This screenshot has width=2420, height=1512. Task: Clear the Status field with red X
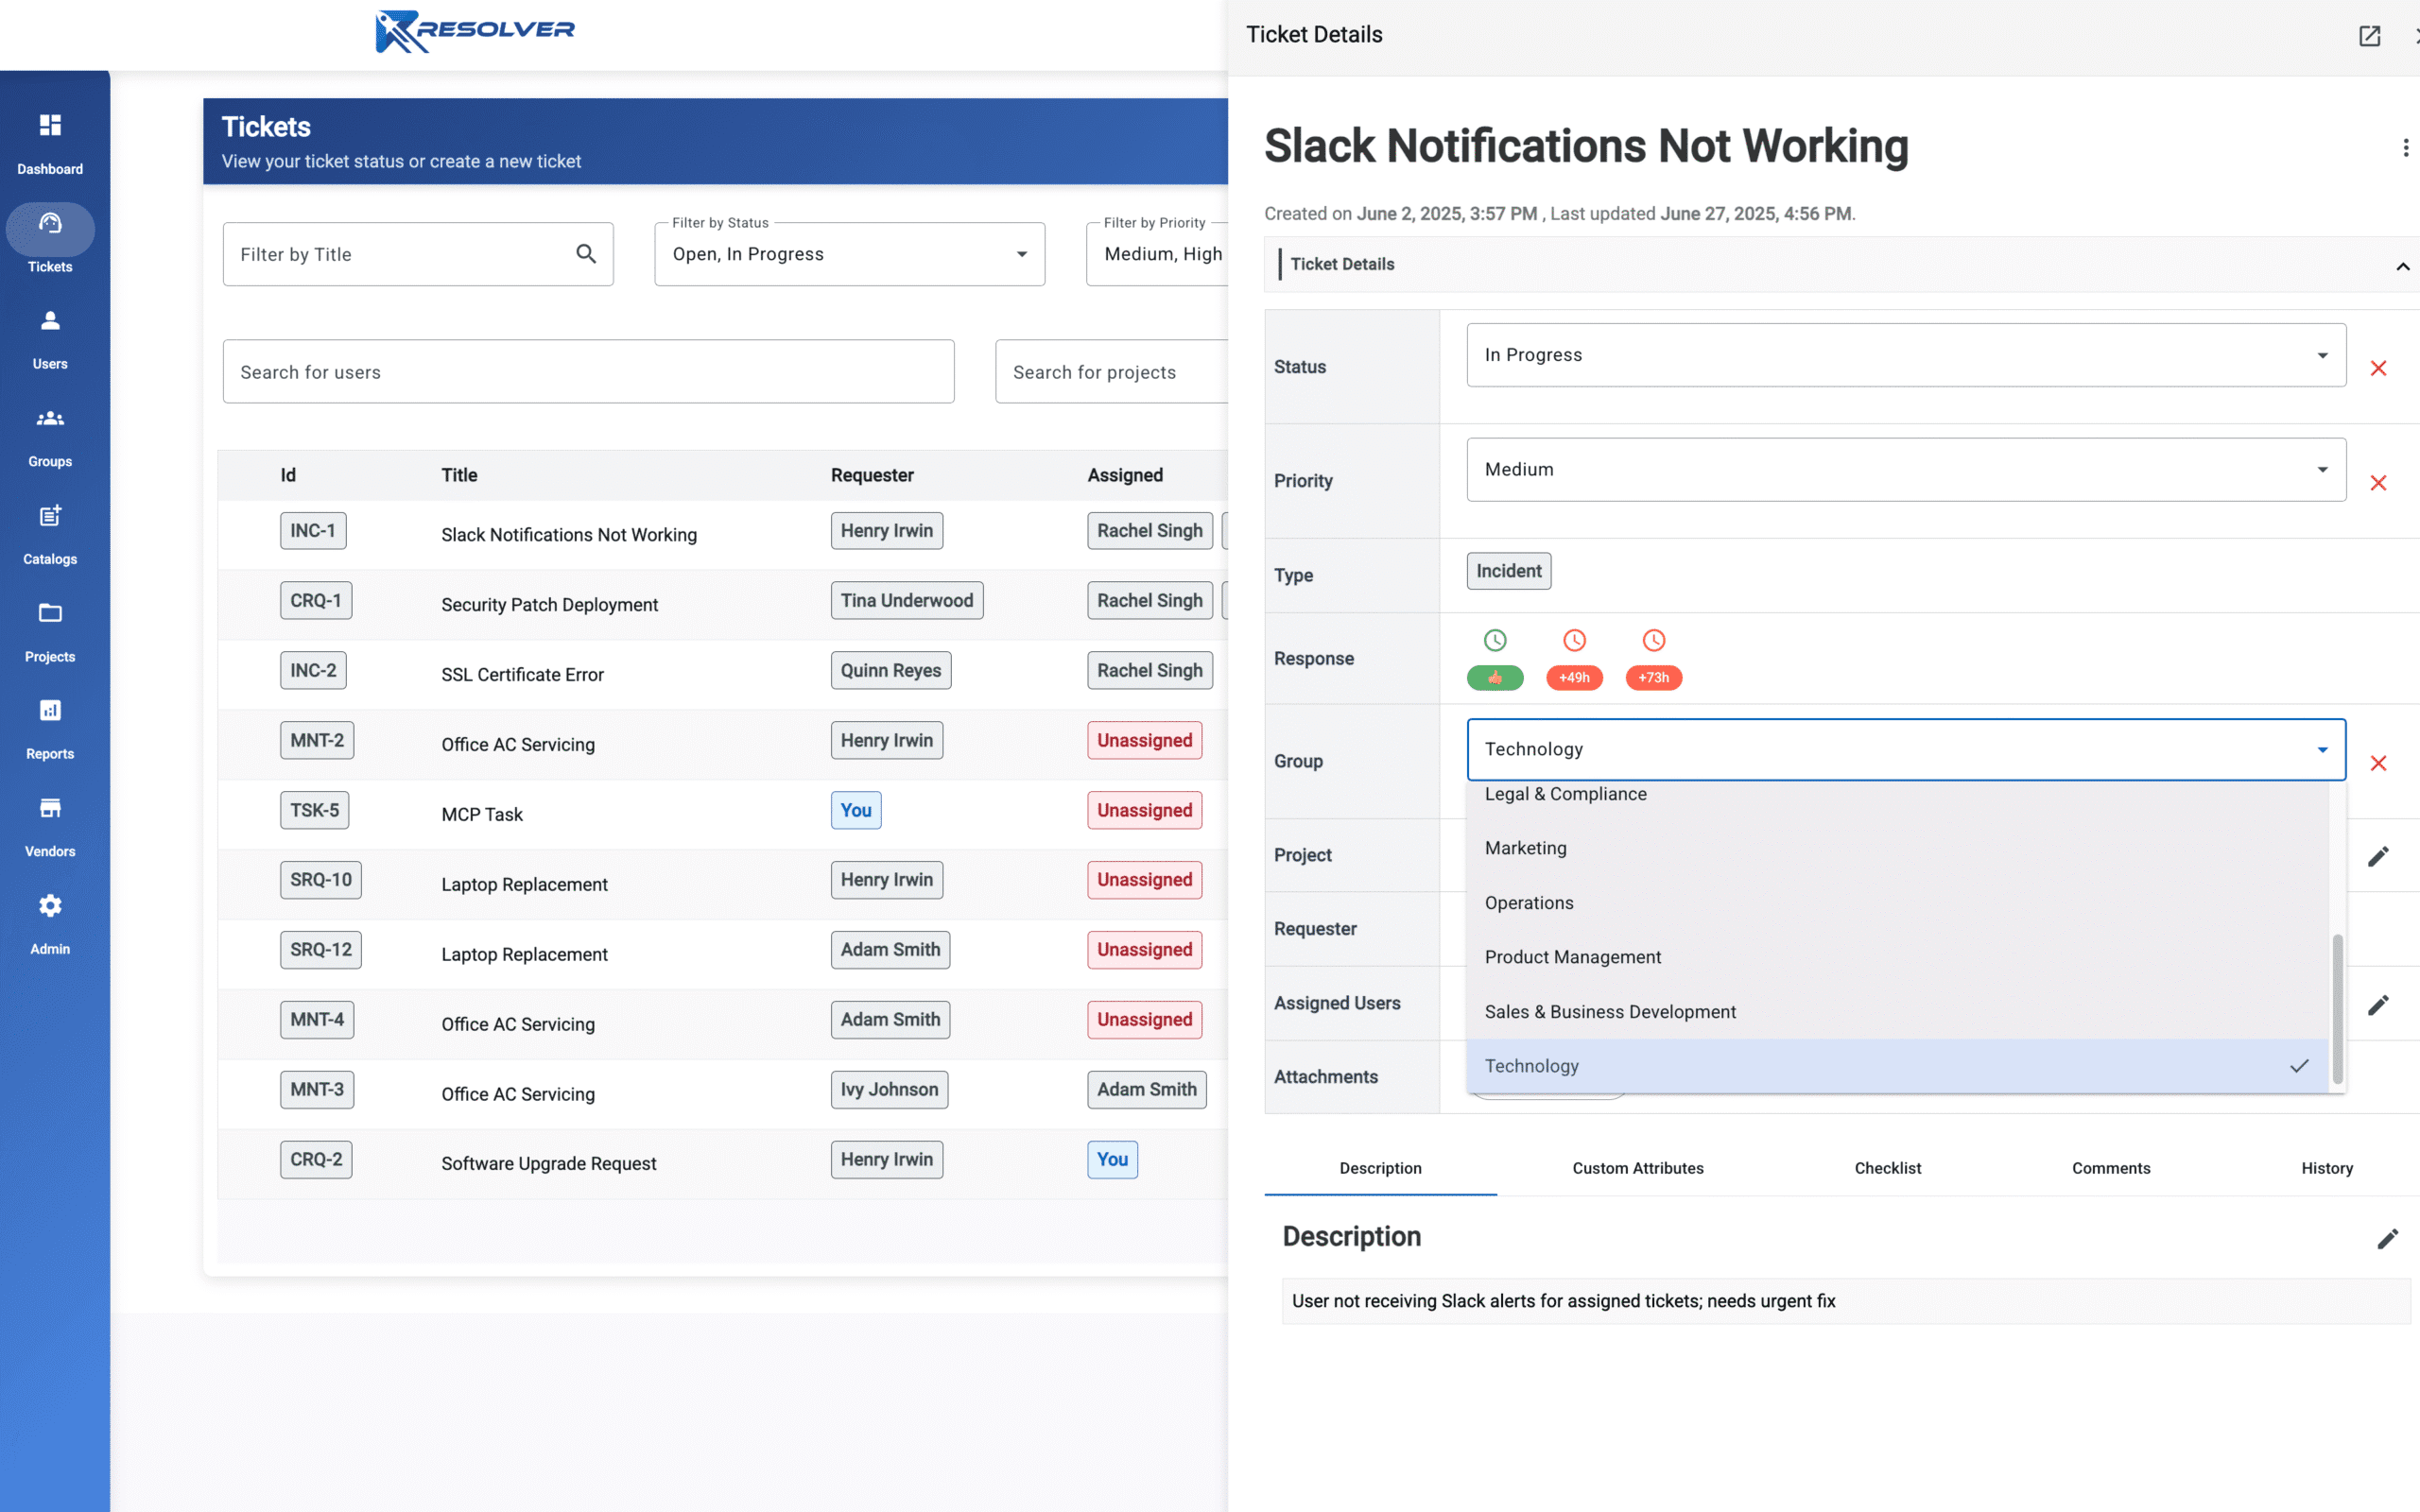pyautogui.click(x=2378, y=368)
